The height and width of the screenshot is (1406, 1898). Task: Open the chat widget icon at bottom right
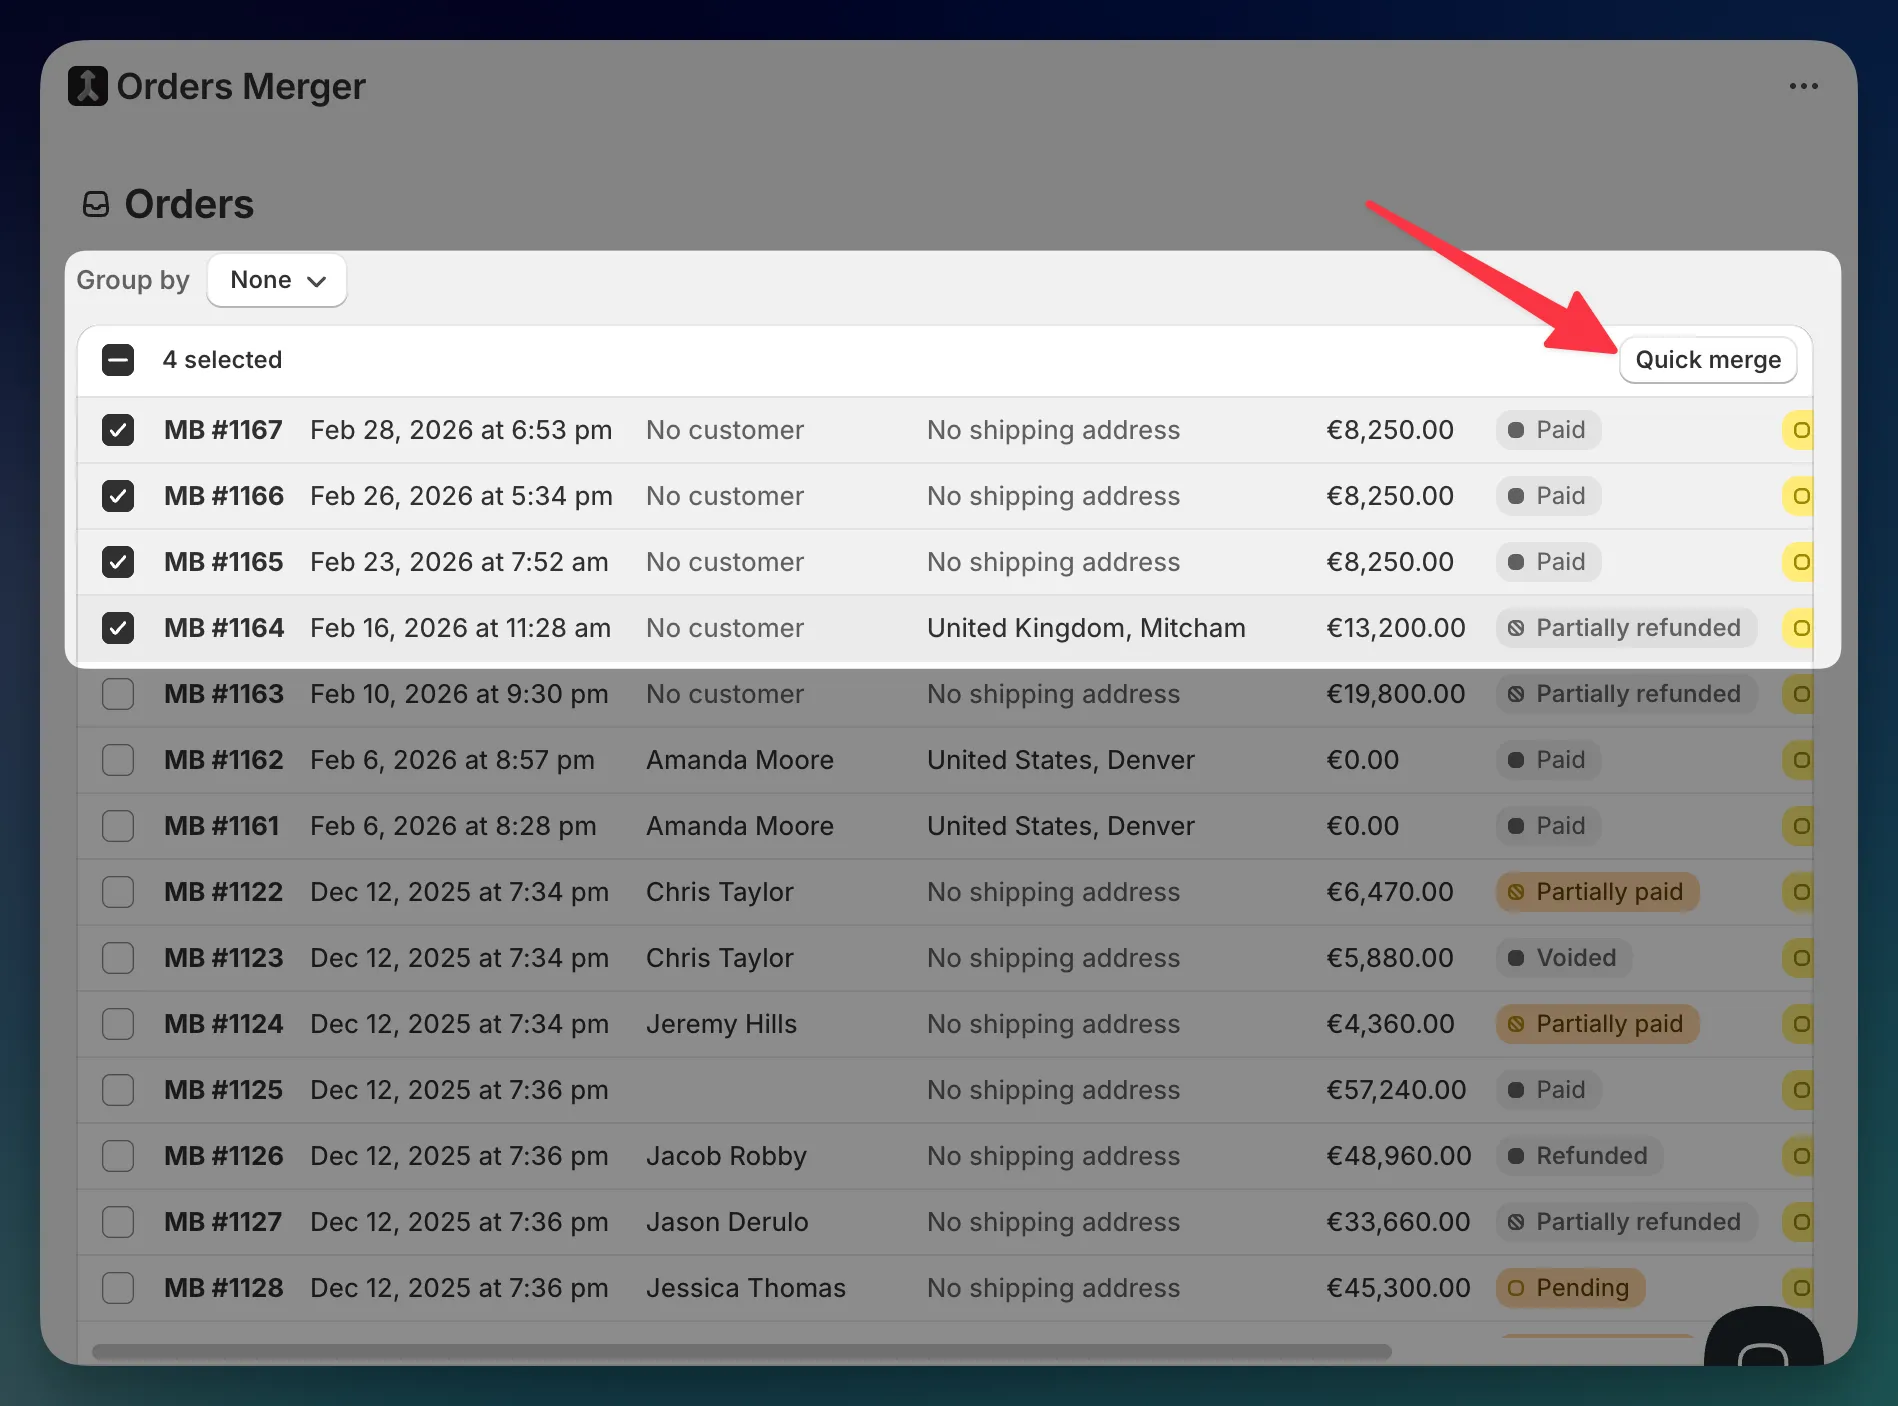click(x=1762, y=1346)
